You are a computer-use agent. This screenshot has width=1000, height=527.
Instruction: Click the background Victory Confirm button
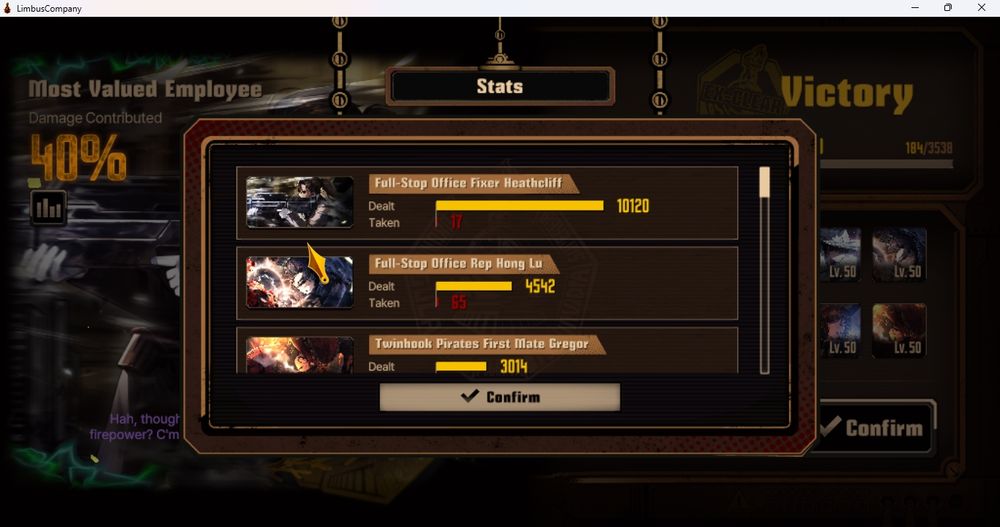(x=875, y=427)
